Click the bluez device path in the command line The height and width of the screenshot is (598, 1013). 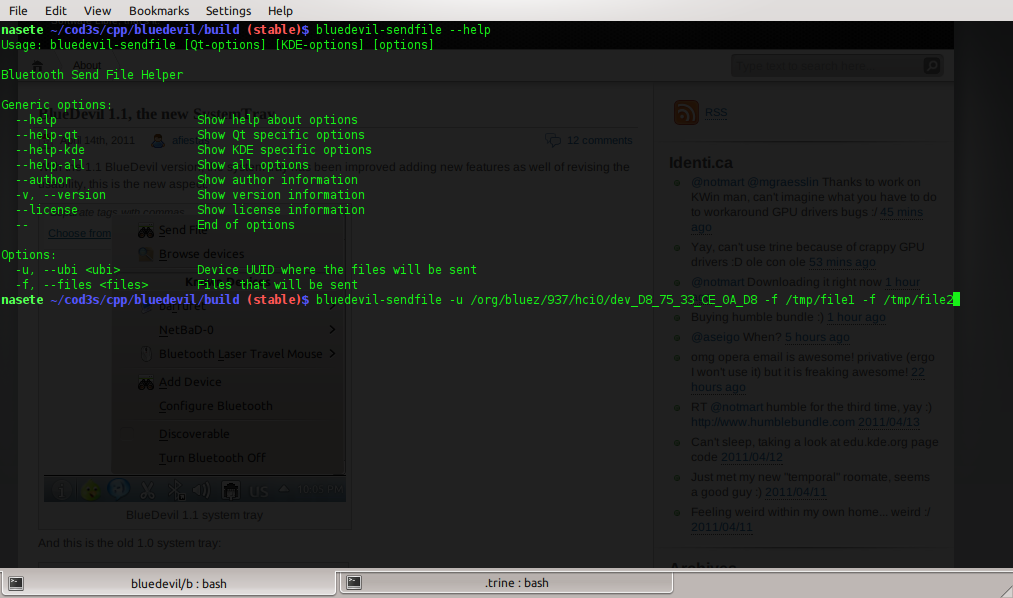coord(614,300)
